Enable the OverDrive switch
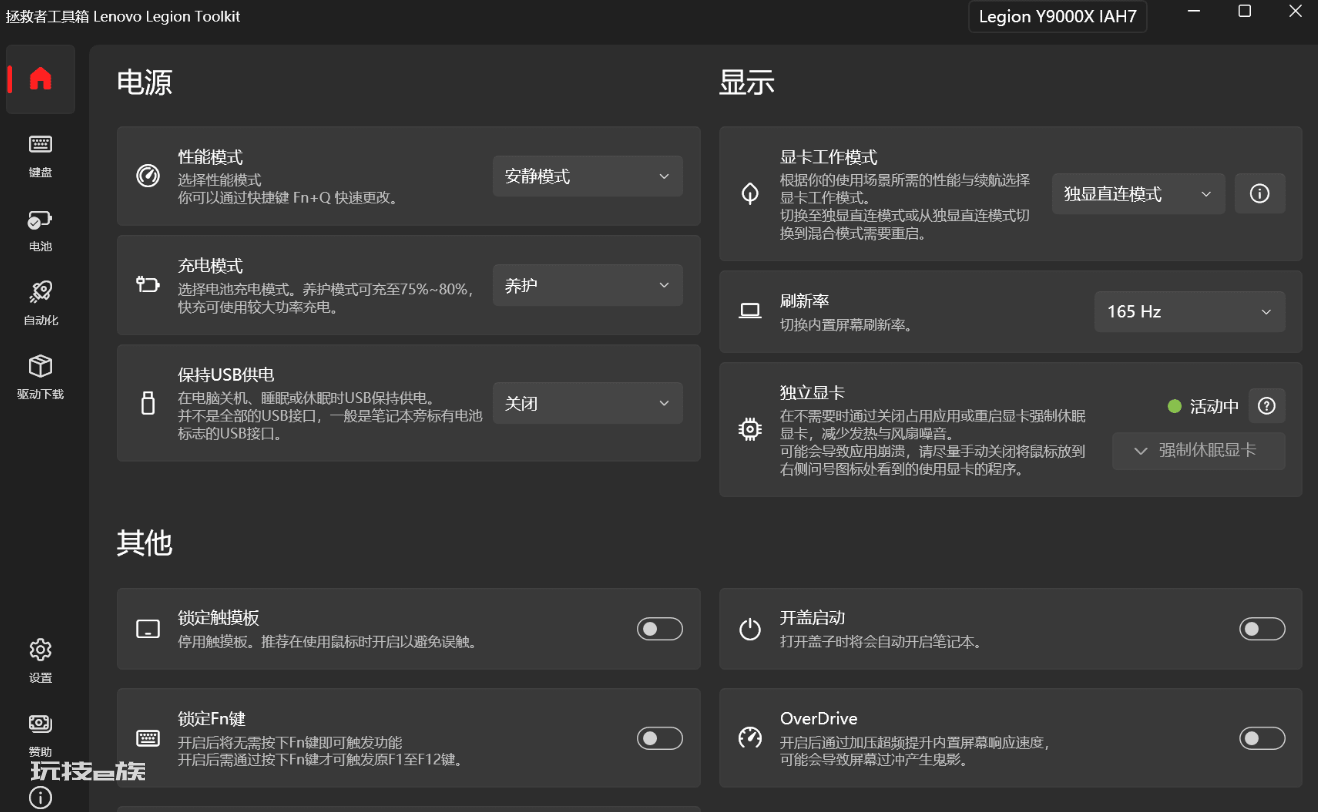This screenshot has width=1318, height=812. tap(1262, 738)
